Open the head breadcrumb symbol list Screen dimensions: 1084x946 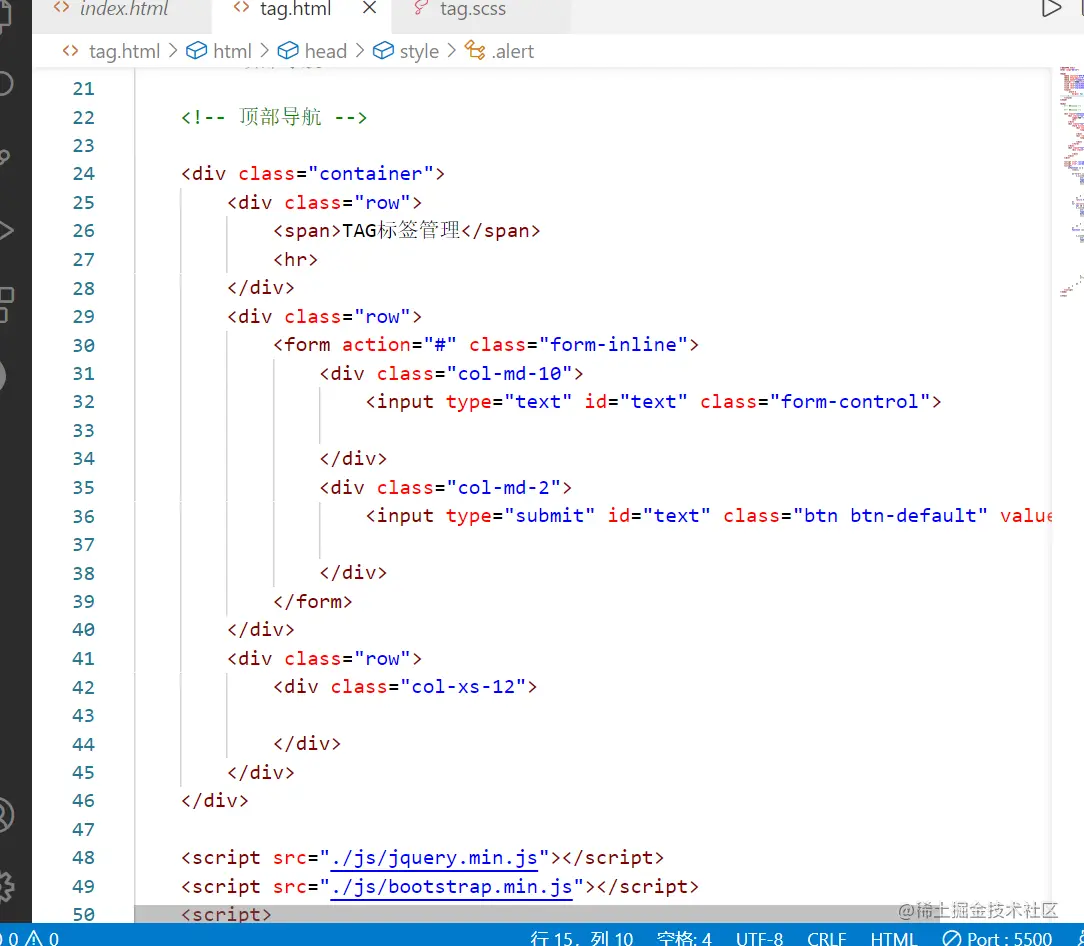click(x=312, y=51)
